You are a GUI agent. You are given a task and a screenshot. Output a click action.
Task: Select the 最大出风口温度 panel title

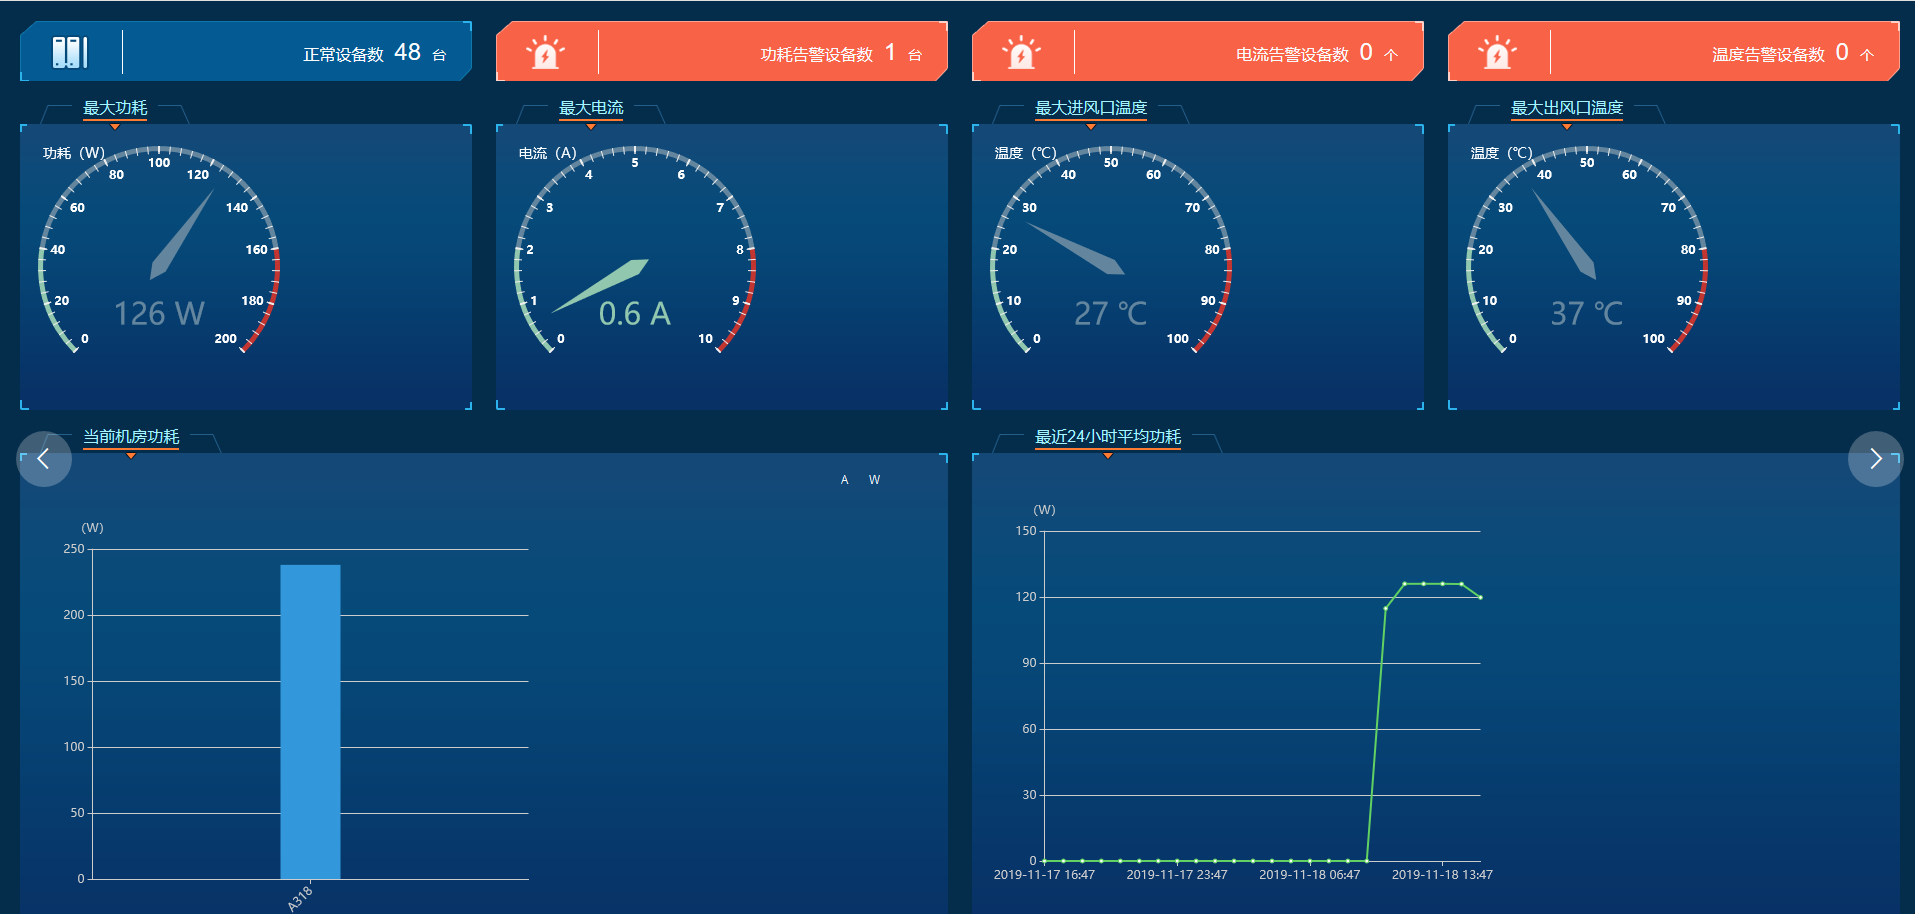click(1567, 108)
